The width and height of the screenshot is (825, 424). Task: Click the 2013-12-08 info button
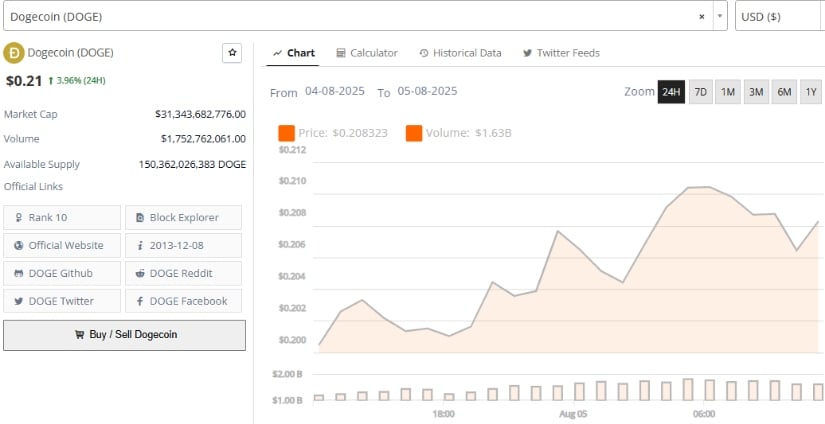(184, 245)
